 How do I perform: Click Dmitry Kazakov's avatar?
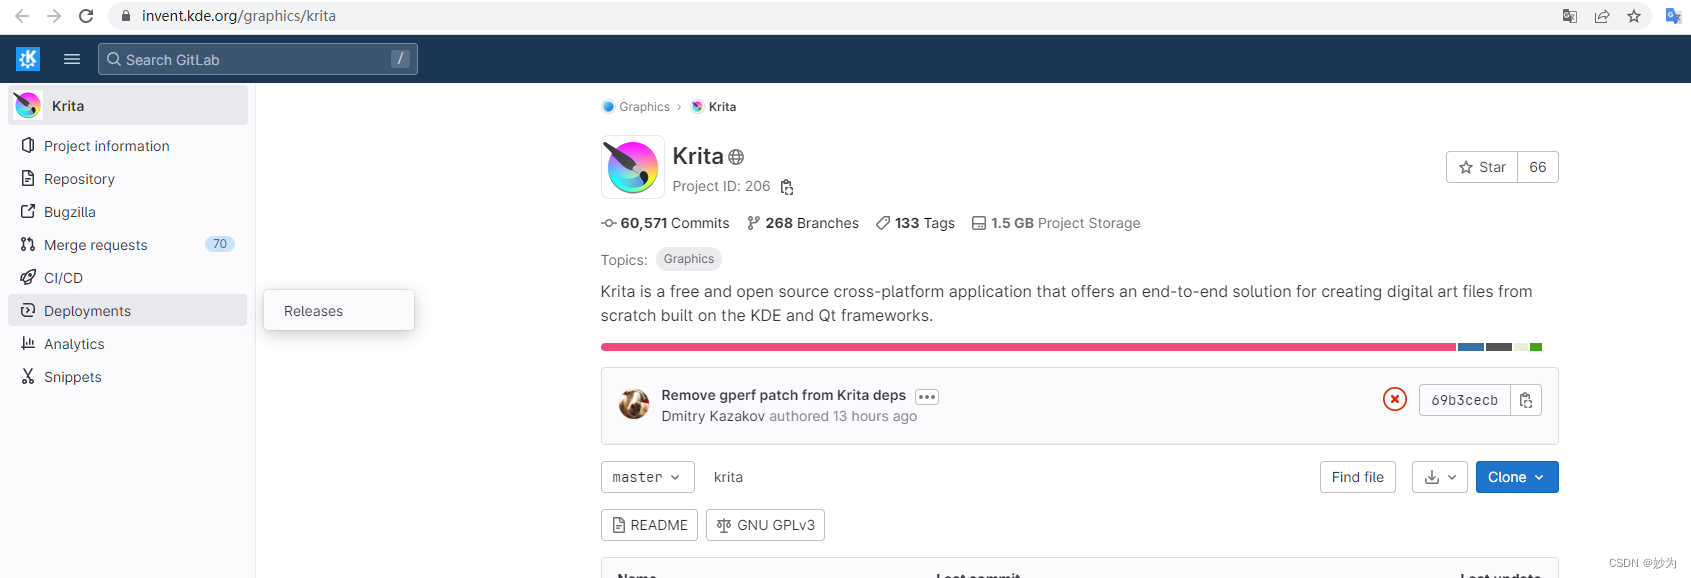click(x=634, y=404)
